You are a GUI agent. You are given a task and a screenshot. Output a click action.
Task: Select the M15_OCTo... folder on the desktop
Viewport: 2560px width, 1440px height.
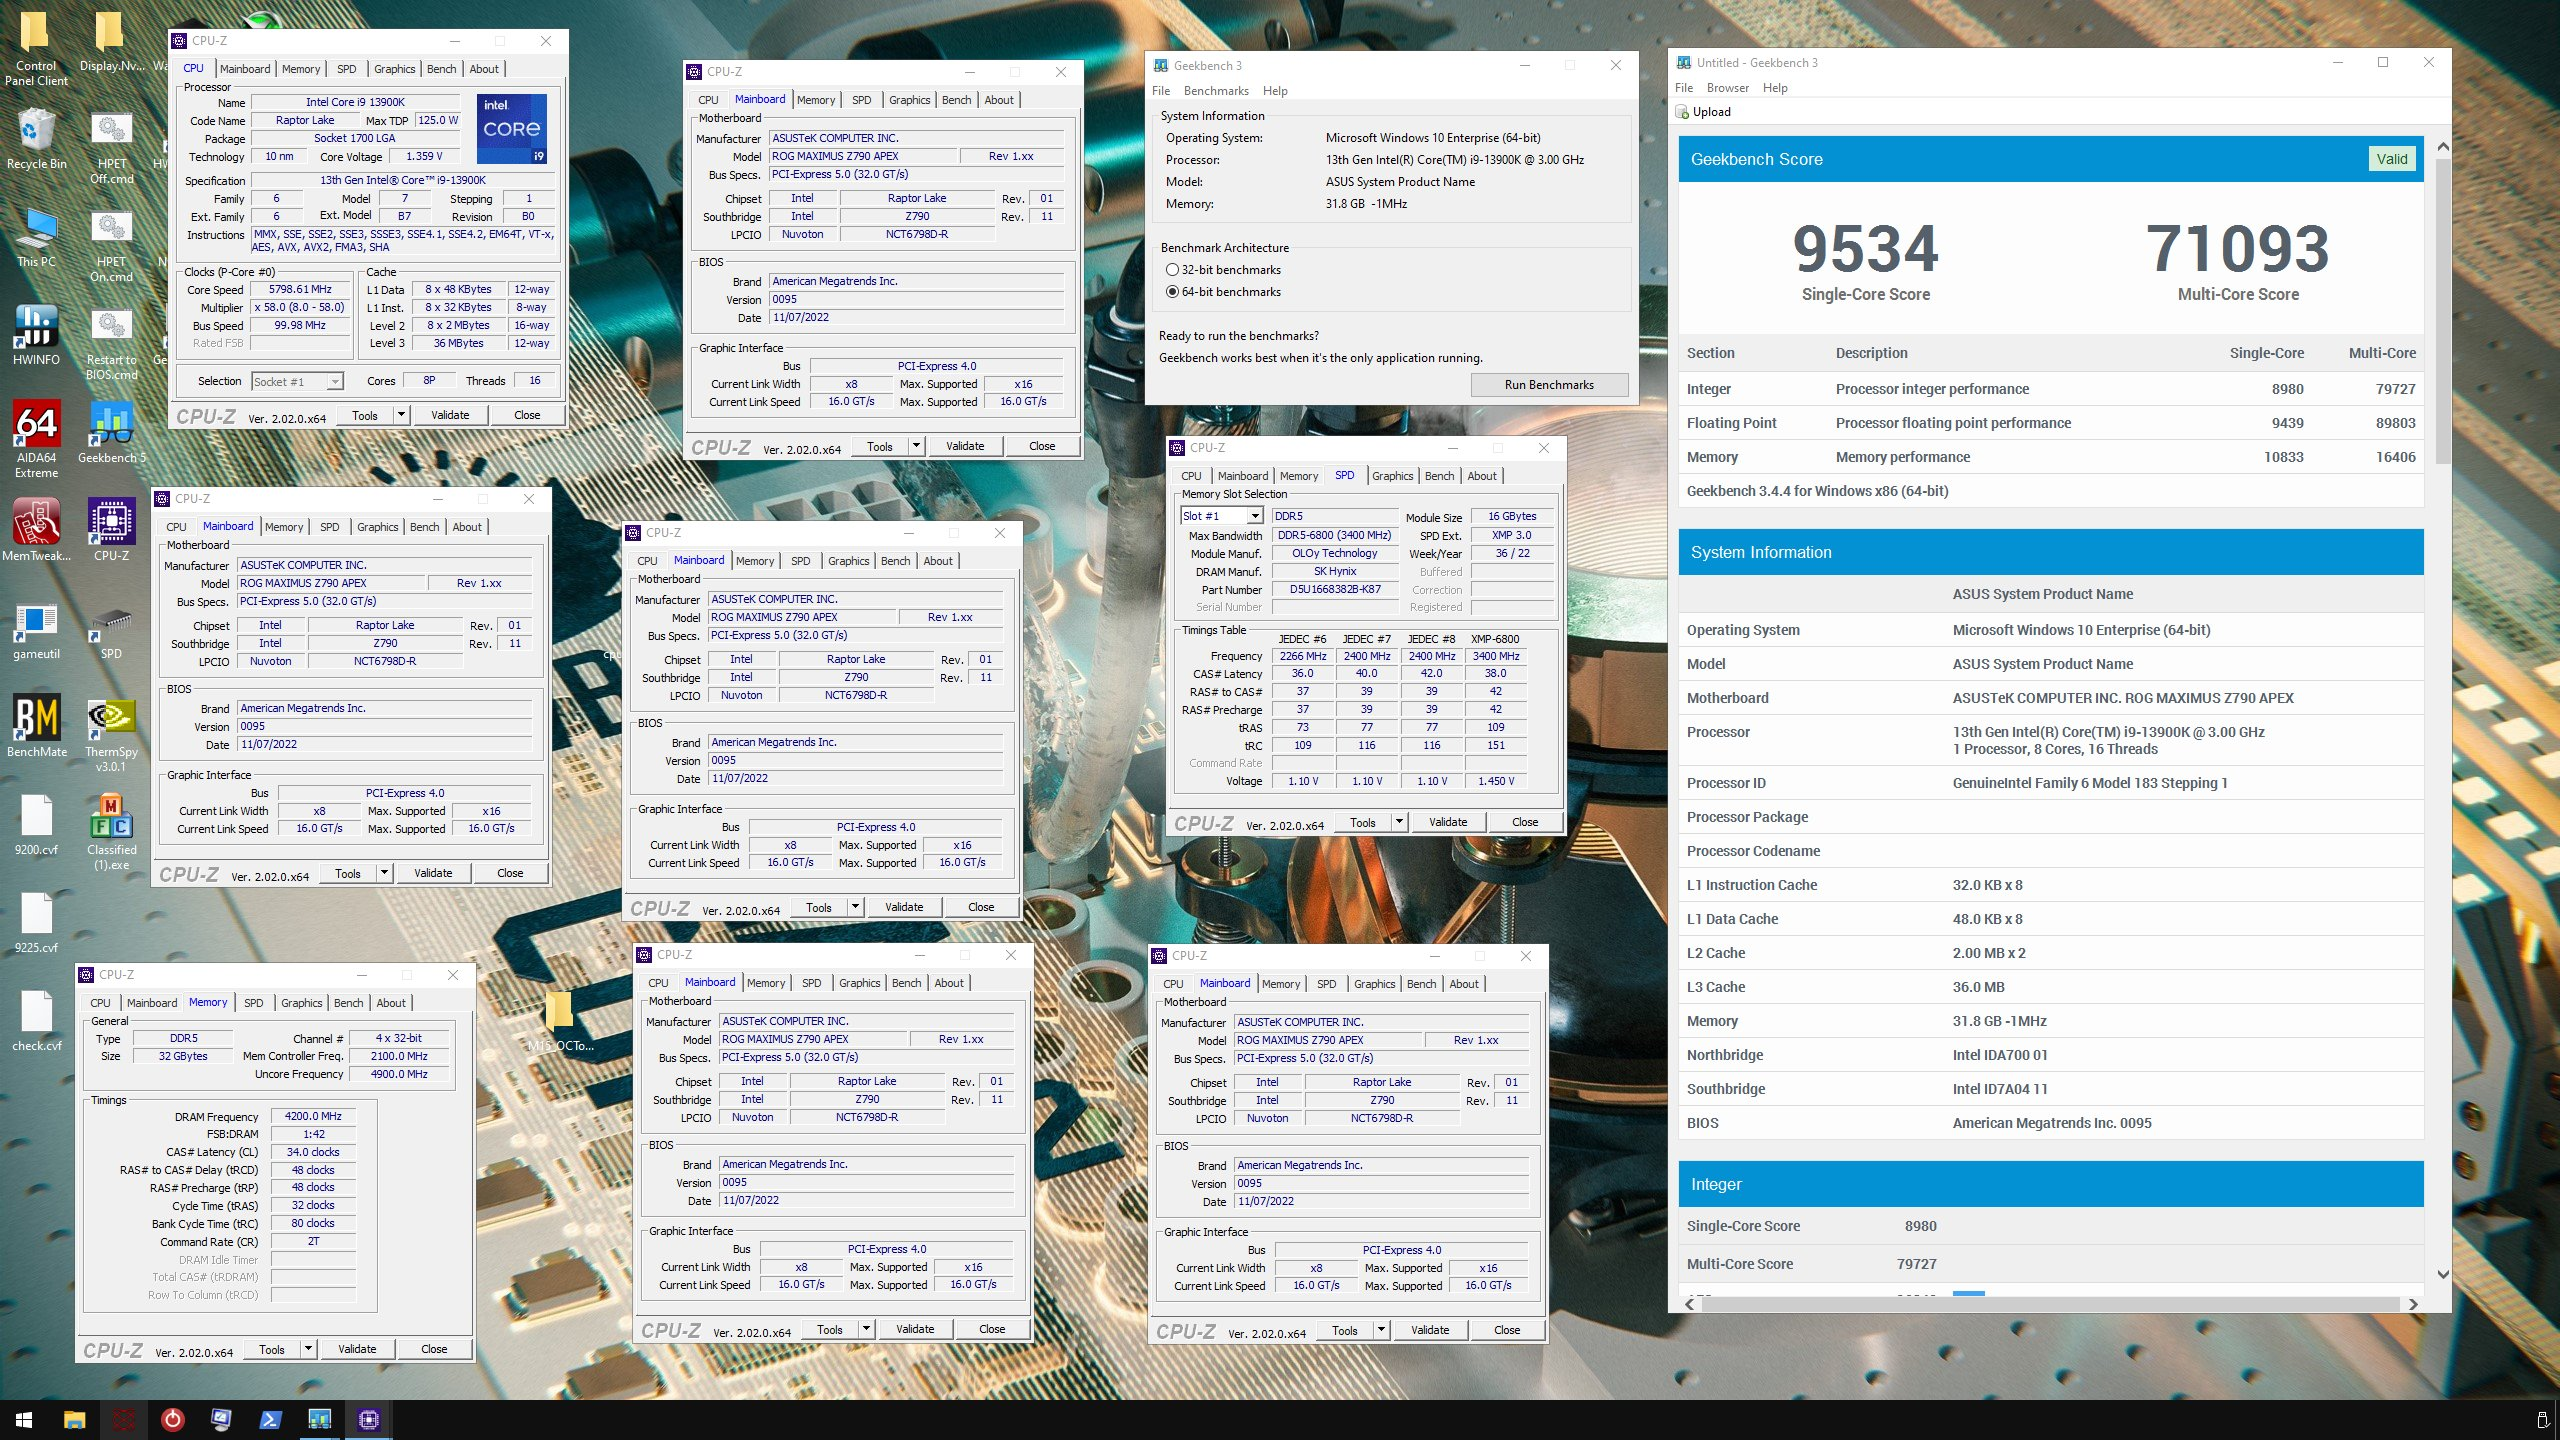[x=560, y=1021]
